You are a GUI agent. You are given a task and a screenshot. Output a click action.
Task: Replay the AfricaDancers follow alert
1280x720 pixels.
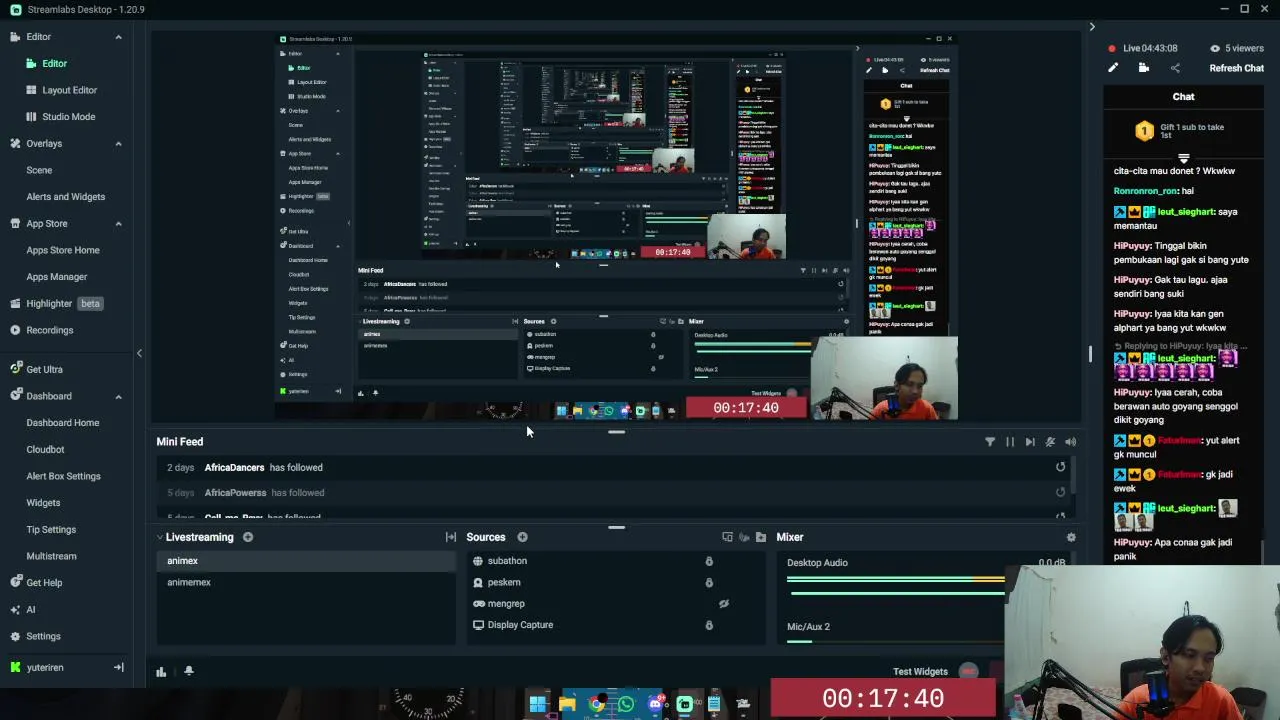(1061, 467)
